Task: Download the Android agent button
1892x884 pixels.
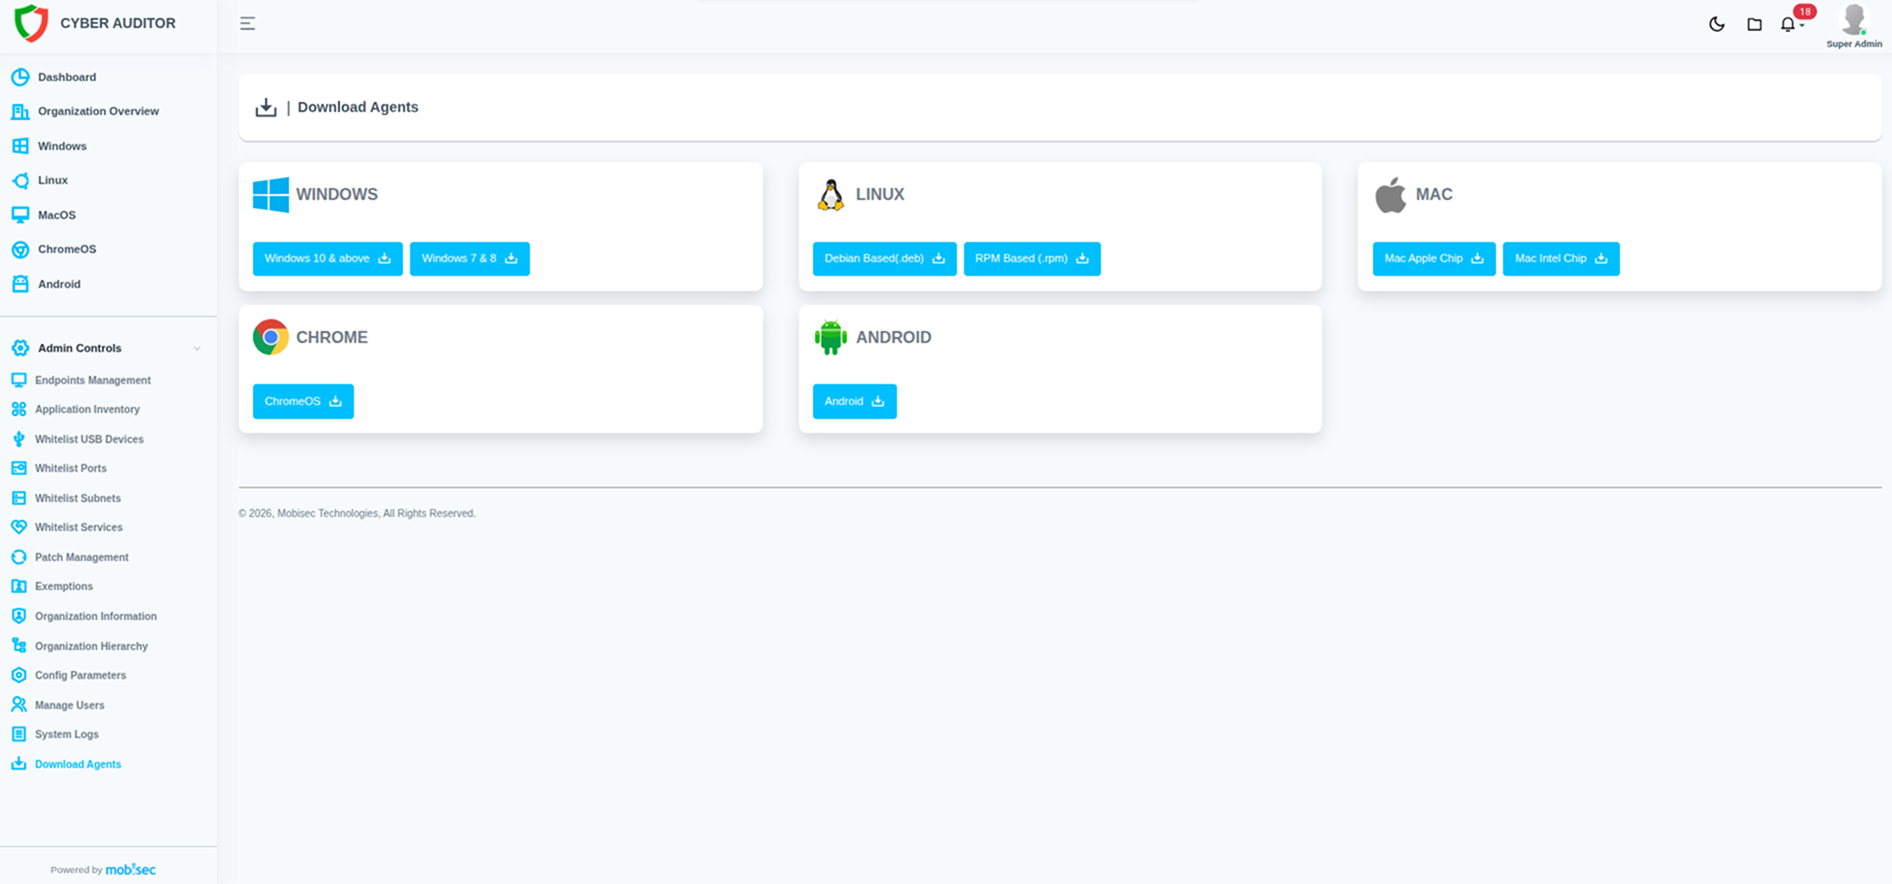Action: point(855,401)
